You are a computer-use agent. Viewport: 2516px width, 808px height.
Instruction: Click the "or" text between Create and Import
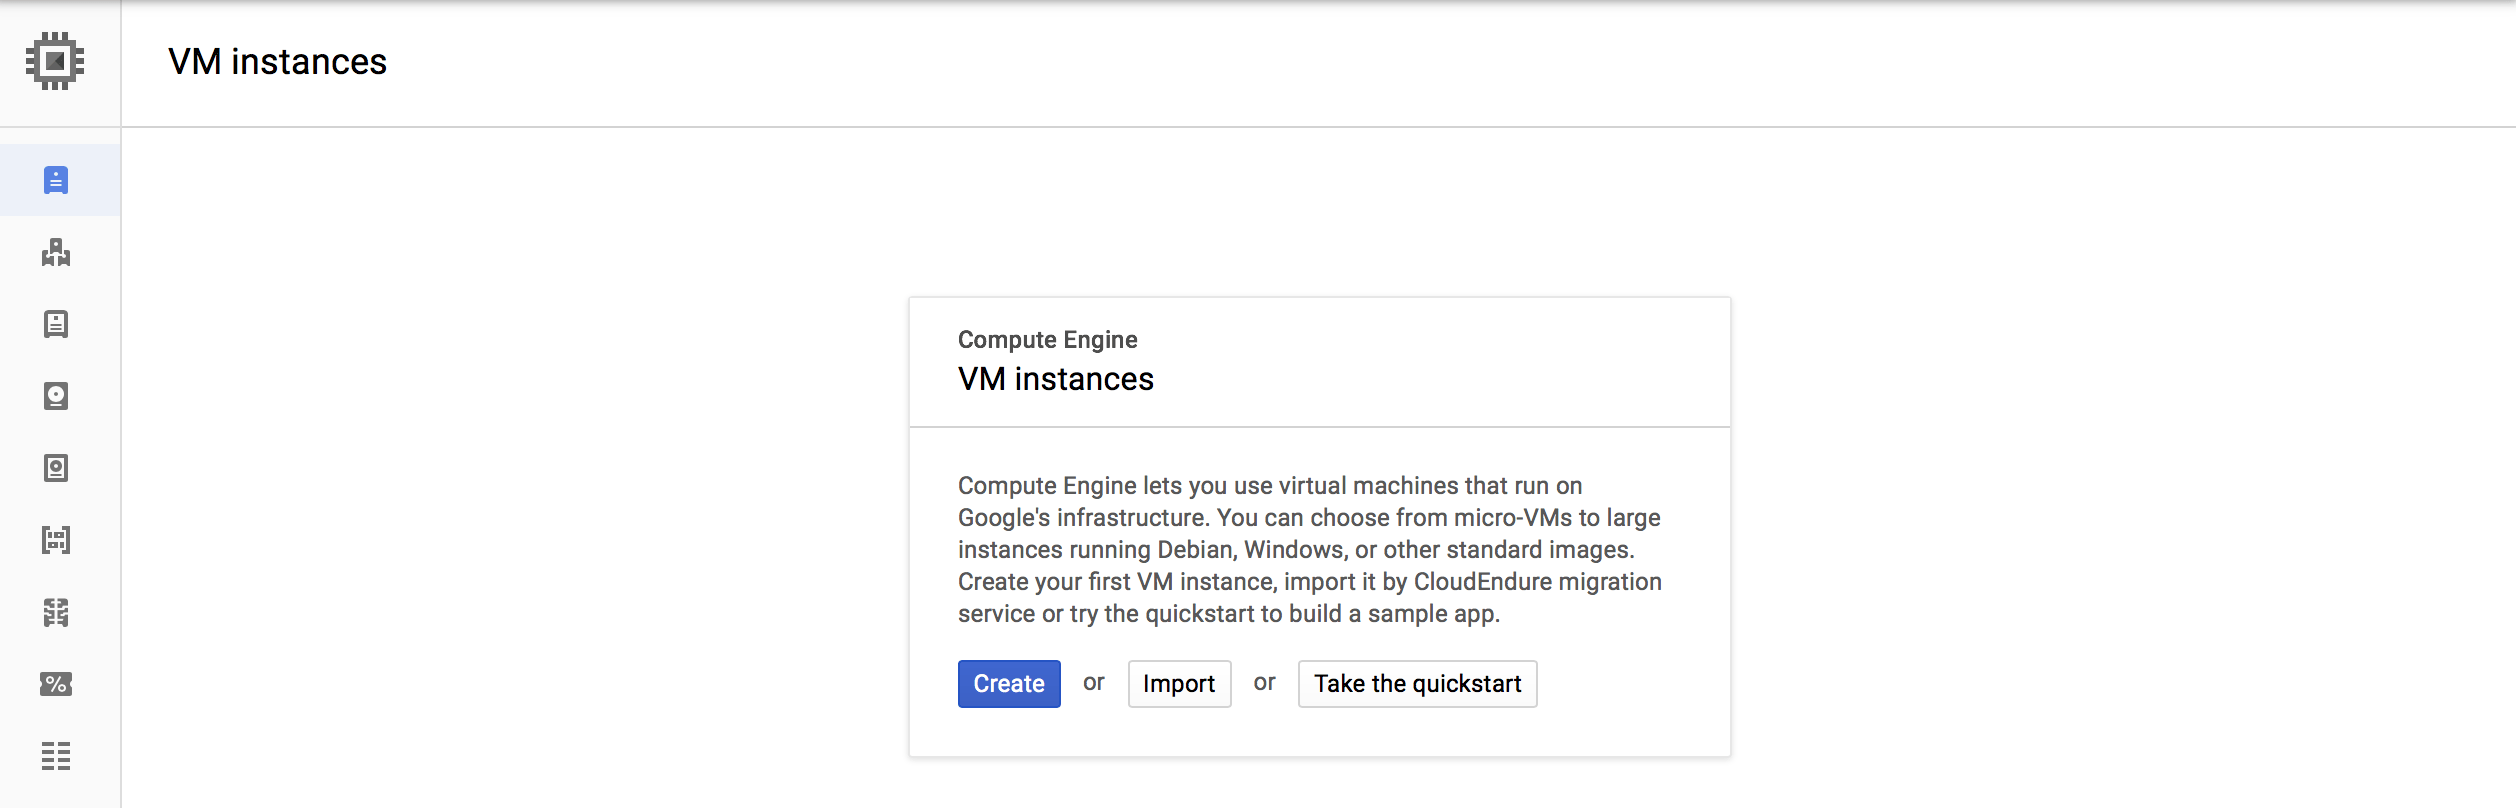(1093, 683)
